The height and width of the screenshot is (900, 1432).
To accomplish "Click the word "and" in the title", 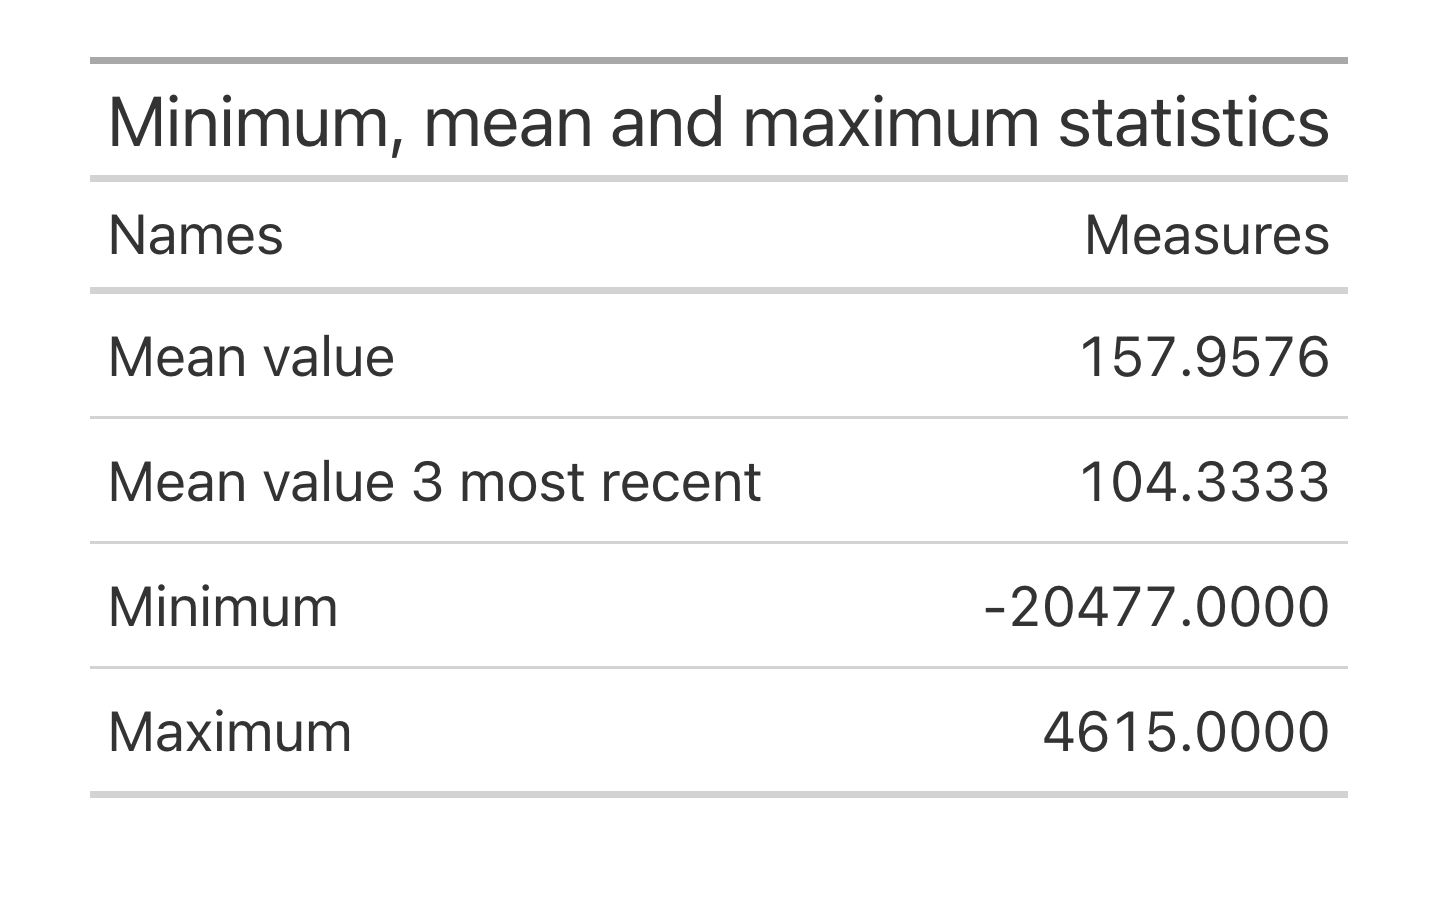I will pos(667,122).
